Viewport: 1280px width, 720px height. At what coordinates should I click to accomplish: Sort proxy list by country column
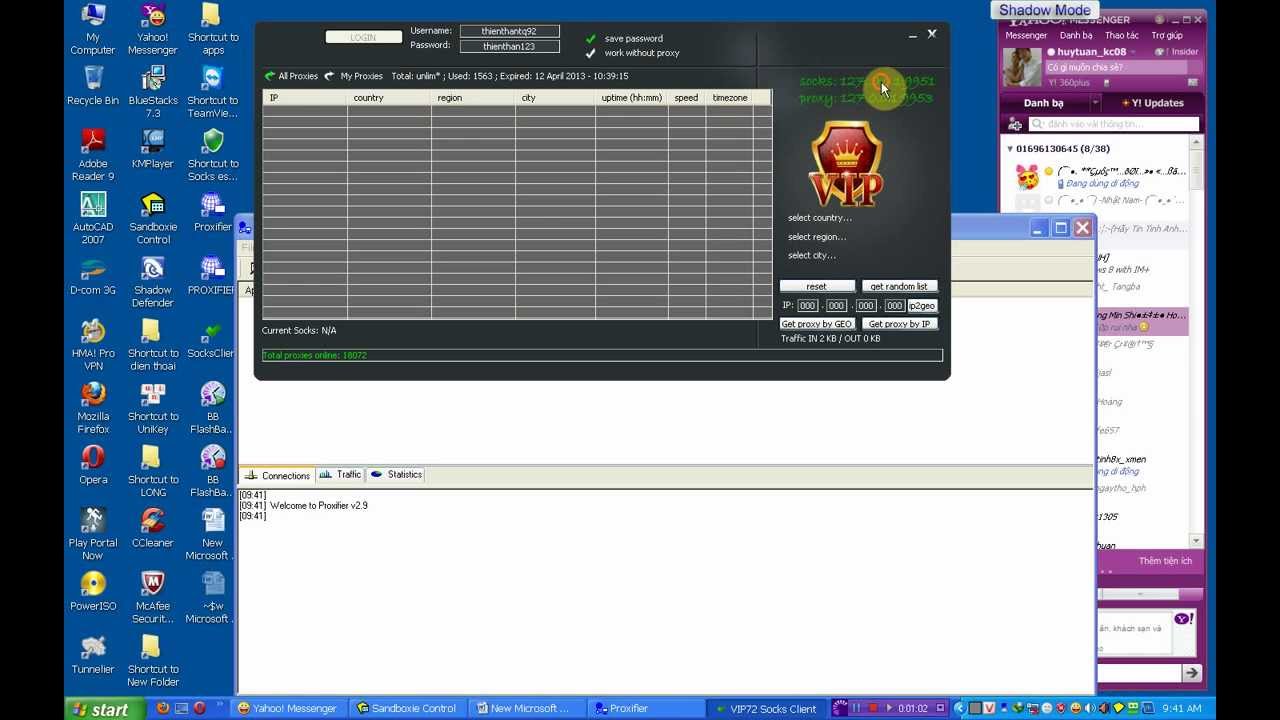(389, 98)
